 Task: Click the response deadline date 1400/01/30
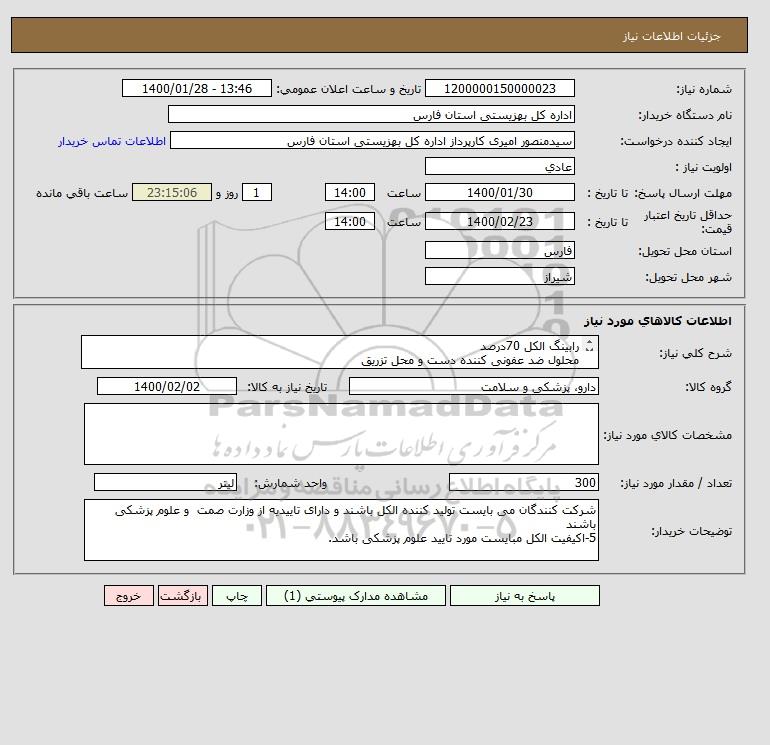point(499,193)
